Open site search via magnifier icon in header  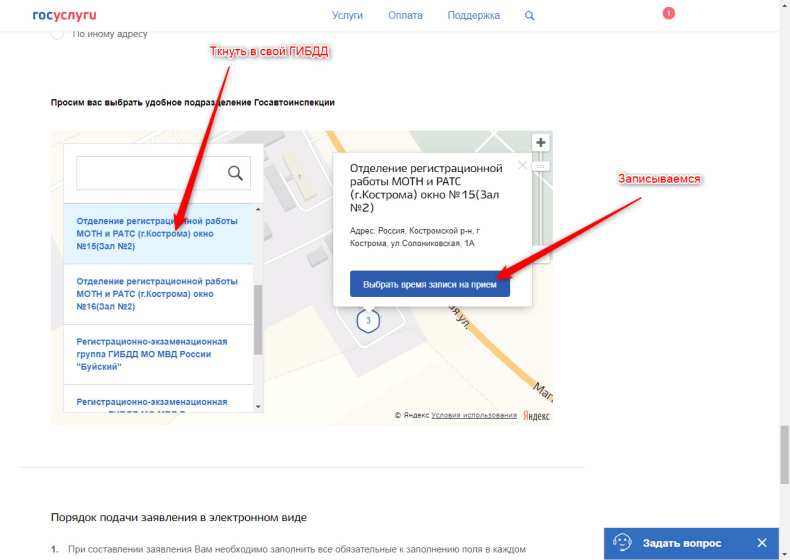(x=530, y=16)
